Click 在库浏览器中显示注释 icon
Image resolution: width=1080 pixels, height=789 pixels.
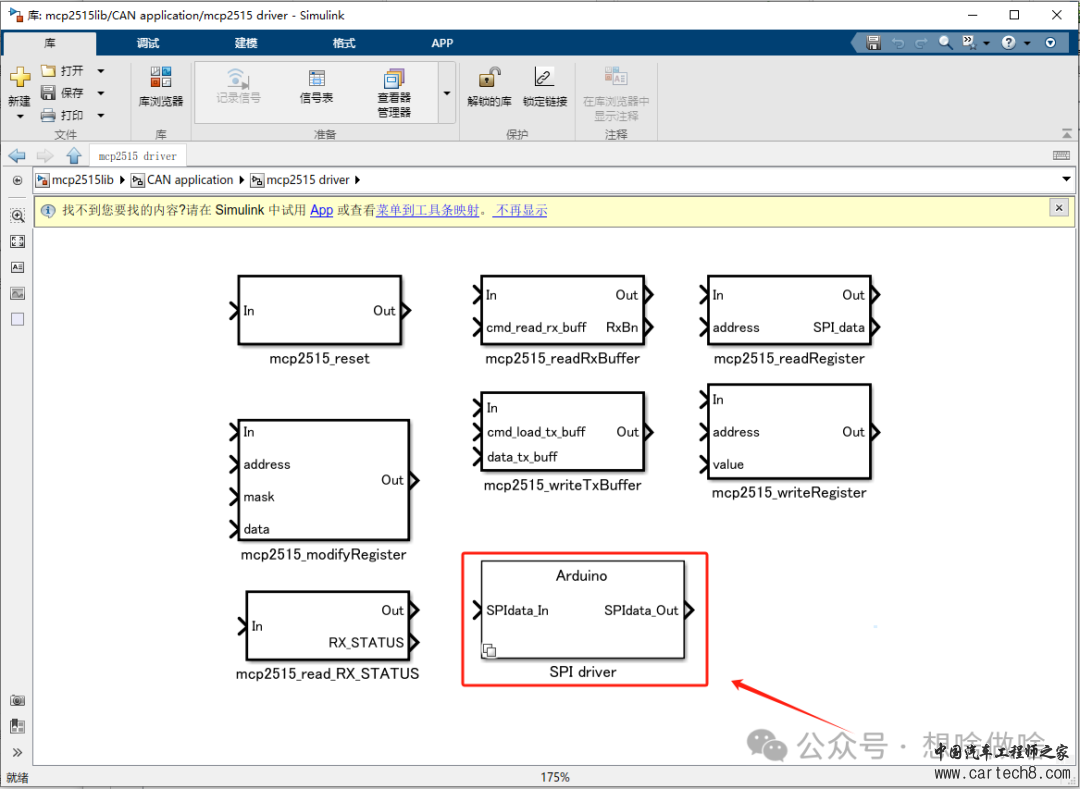[x=616, y=76]
